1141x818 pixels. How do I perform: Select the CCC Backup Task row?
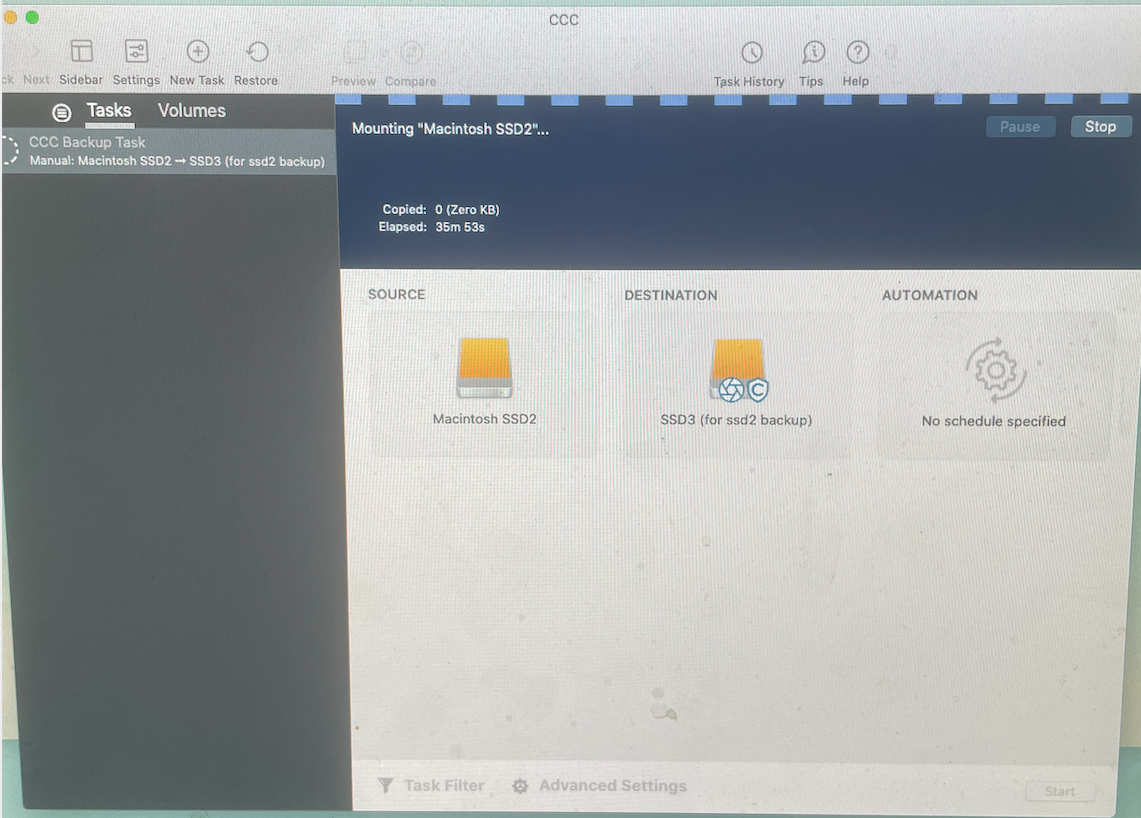[x=169, y=151]
